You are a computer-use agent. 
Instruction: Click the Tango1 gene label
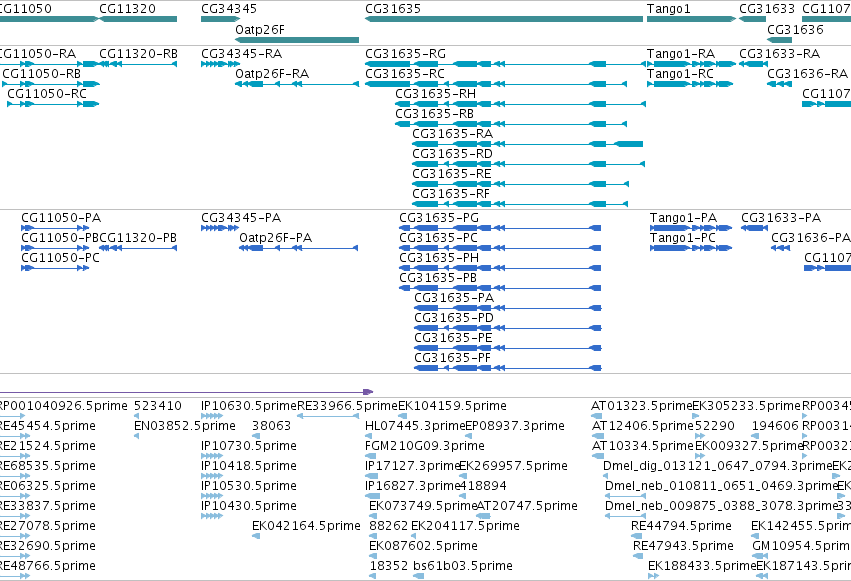click(669, 9)
